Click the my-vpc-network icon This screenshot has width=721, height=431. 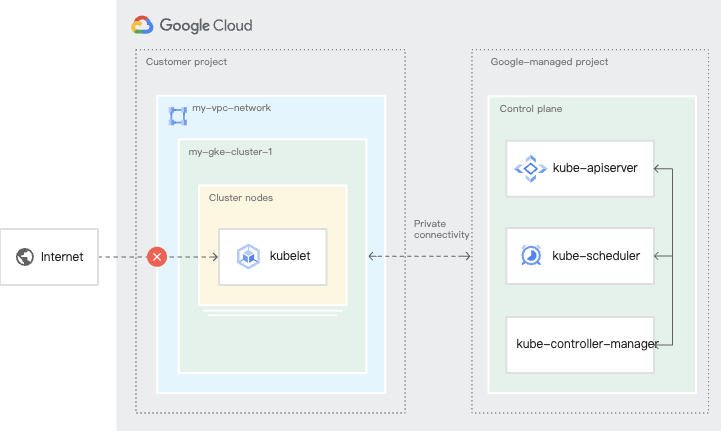(178, 116)
